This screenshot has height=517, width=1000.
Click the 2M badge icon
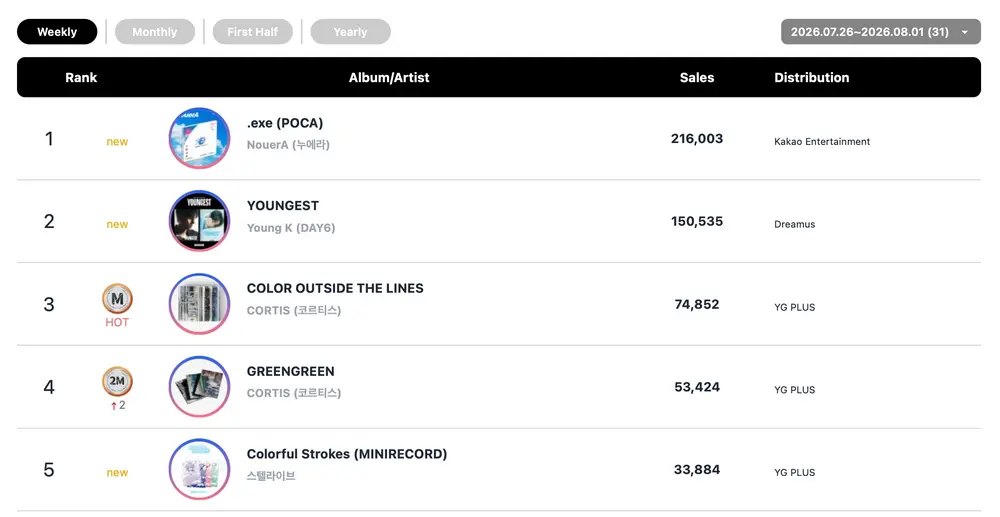[117, 381]
